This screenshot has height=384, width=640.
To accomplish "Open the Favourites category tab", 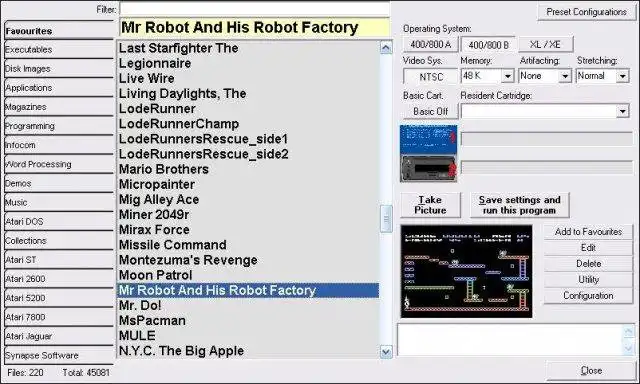I will (59, 31).
